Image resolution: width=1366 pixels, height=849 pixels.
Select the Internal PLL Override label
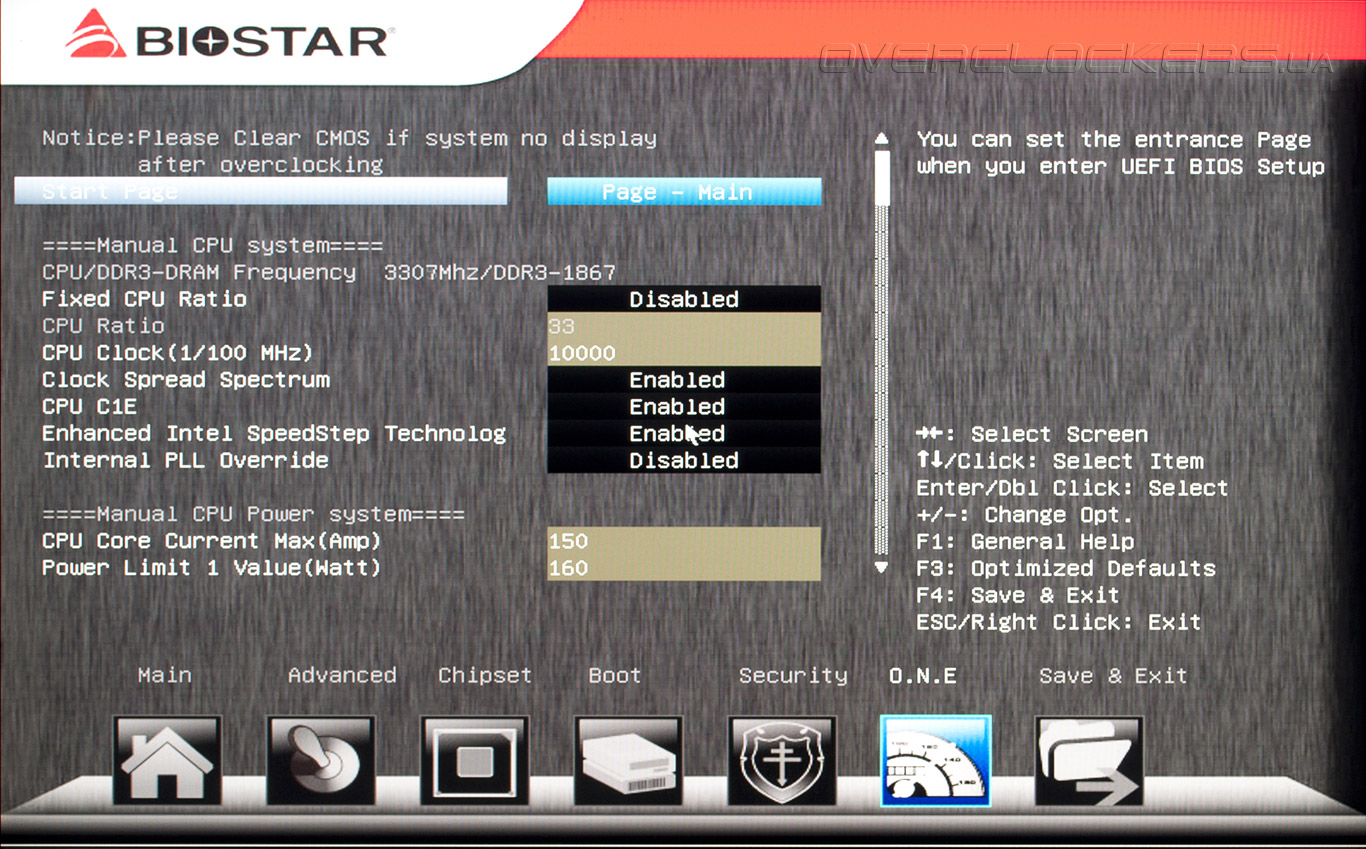tap(185, 461)
